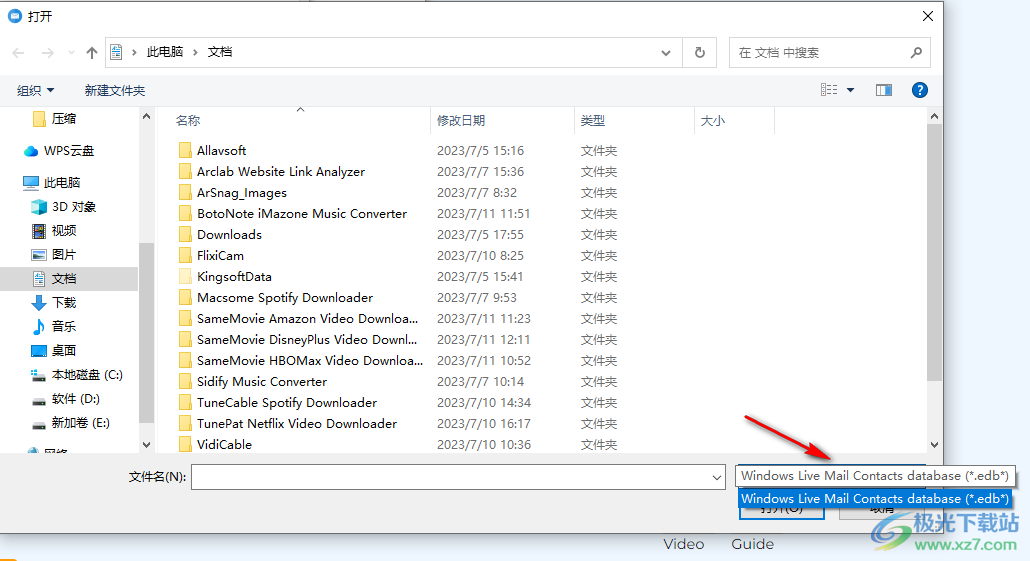
Task: Open recent locations dropdown arrow
Action: coord(71,53)
